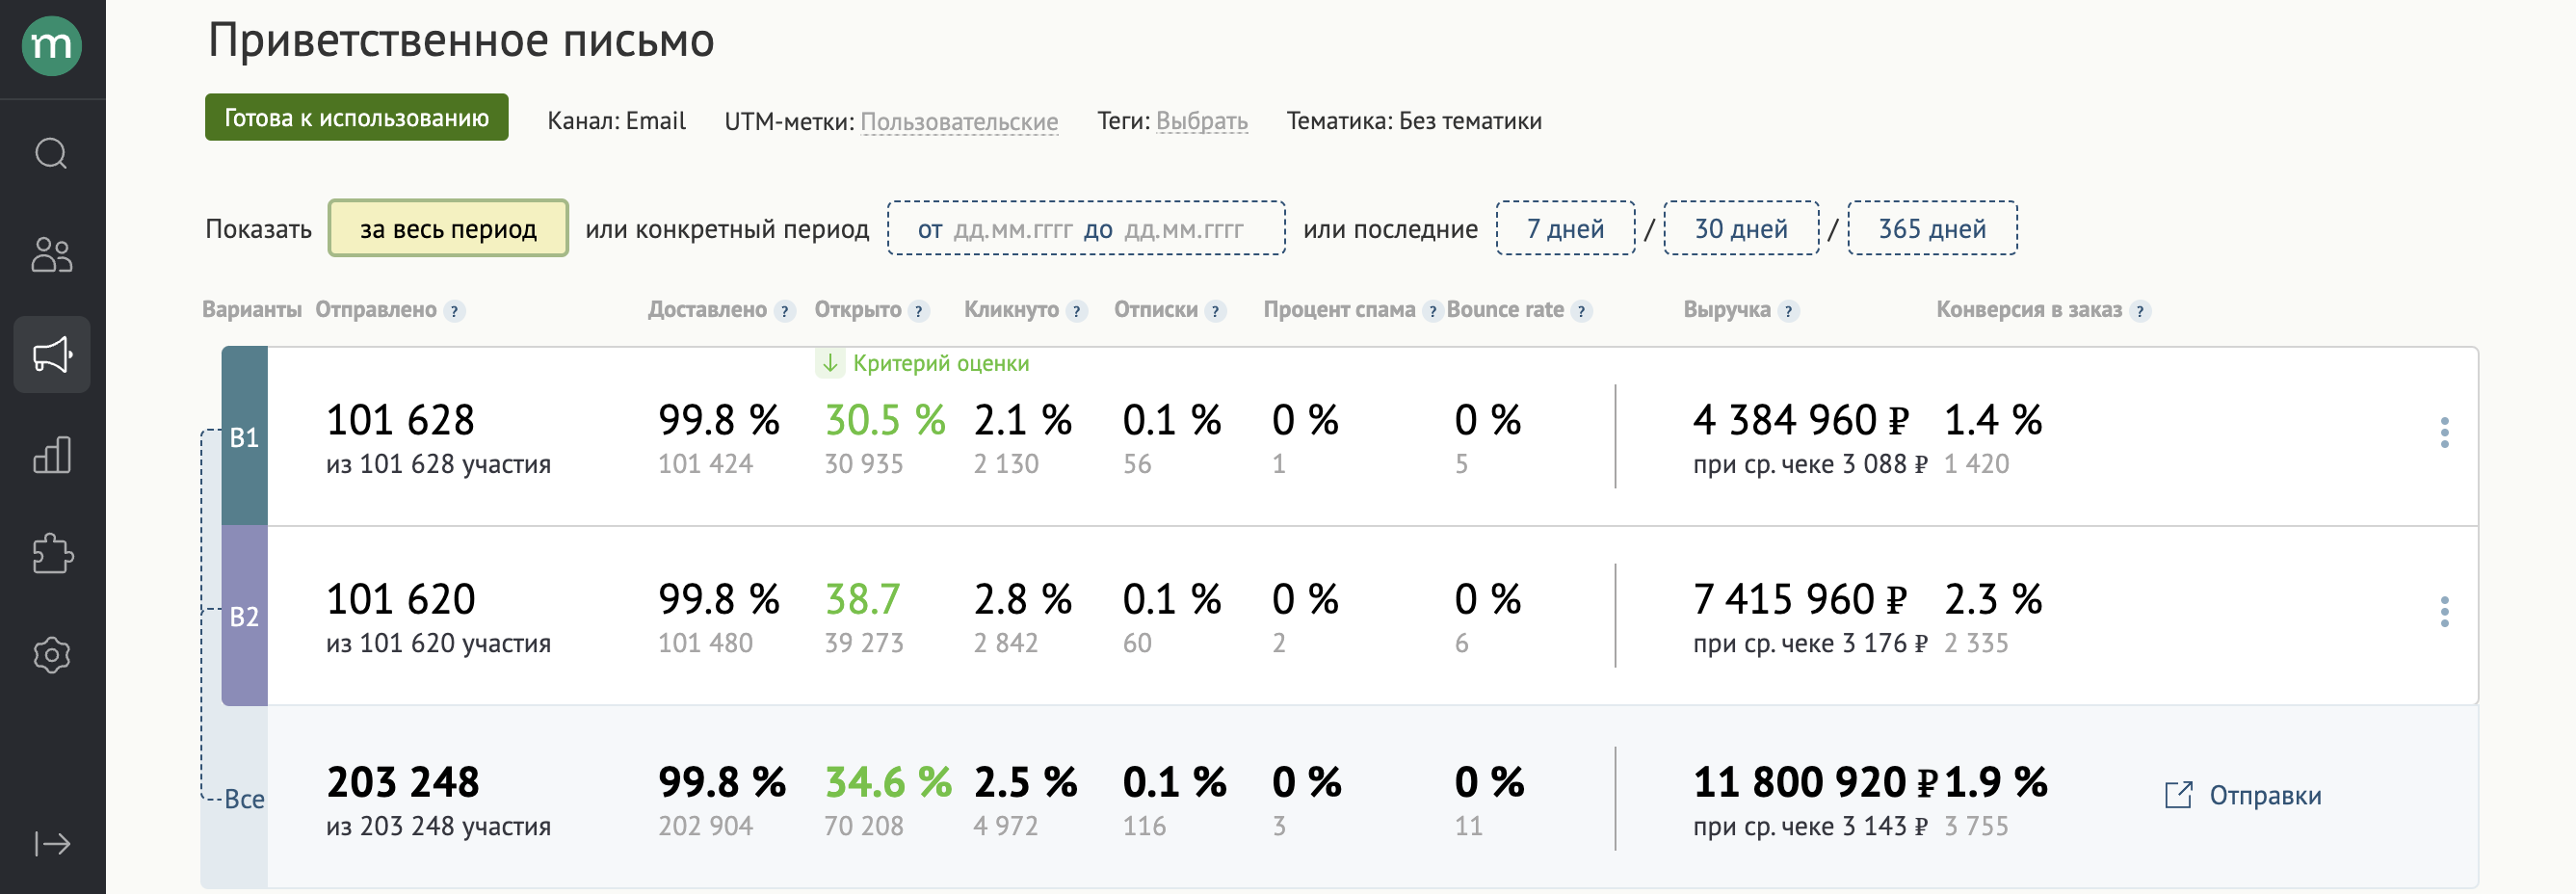The width and height of the screenshot is (2576, 894).
Task: Show help for Выручка column
Action: pos(1789,311)
